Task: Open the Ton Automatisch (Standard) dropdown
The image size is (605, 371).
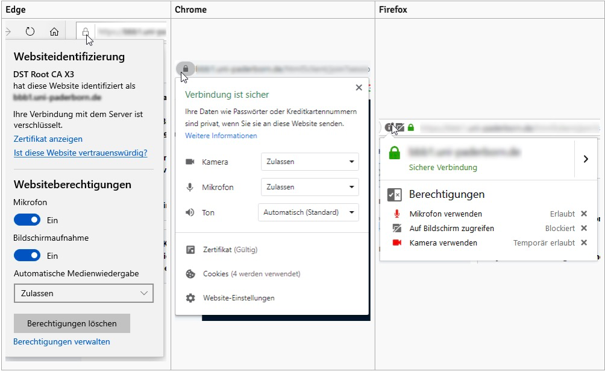Action: [308, 212]
